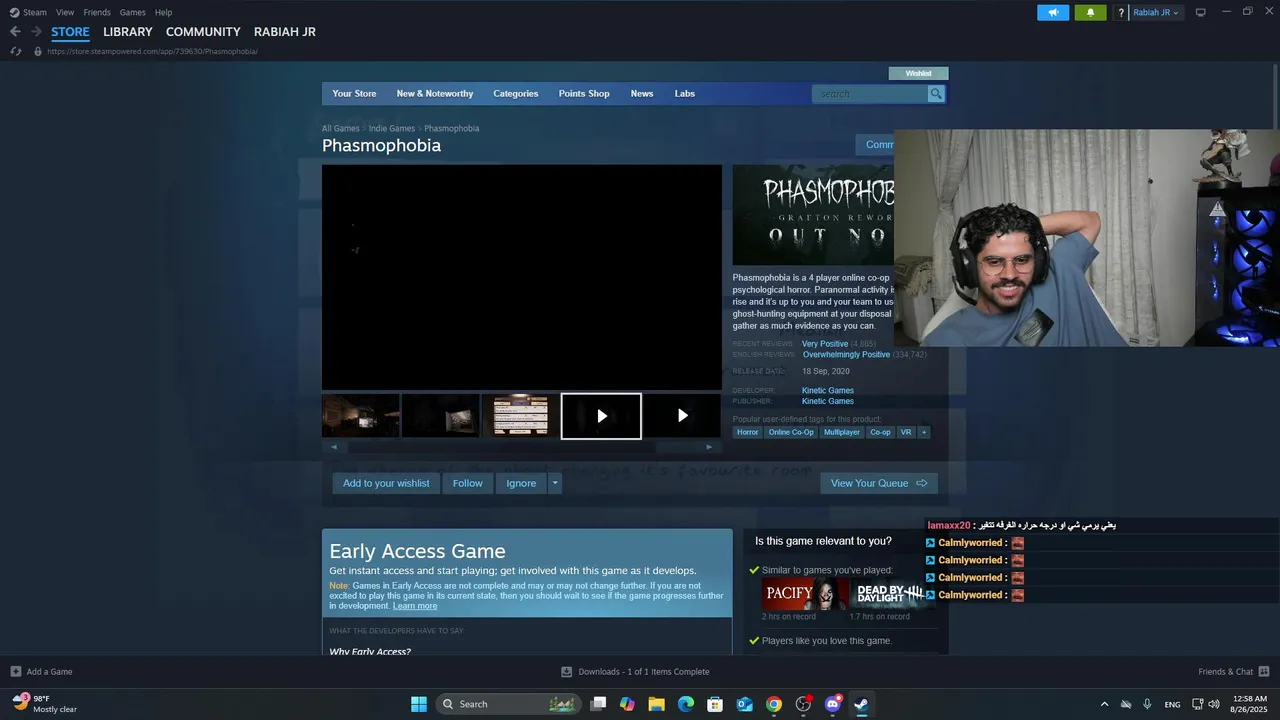
Task: Click the All Games breadcrumb
Action: pyautogui.click(x=340, y=128)
